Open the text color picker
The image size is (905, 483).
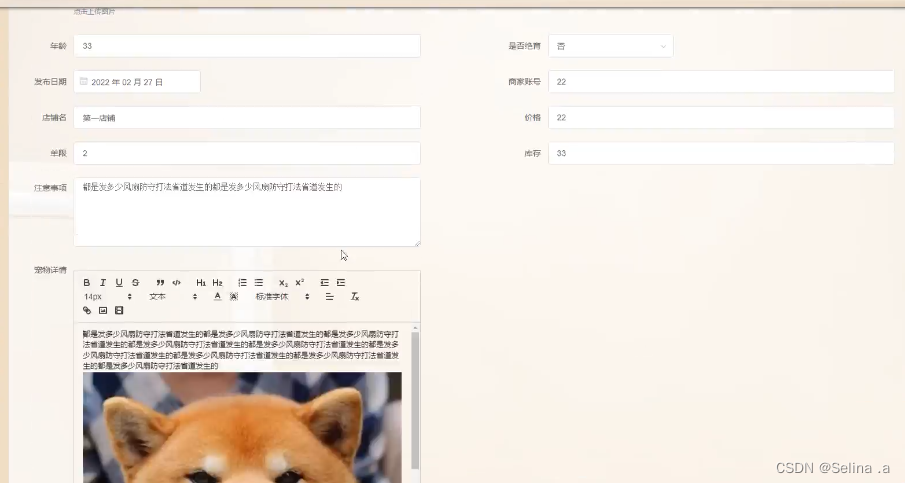(218, 297)
